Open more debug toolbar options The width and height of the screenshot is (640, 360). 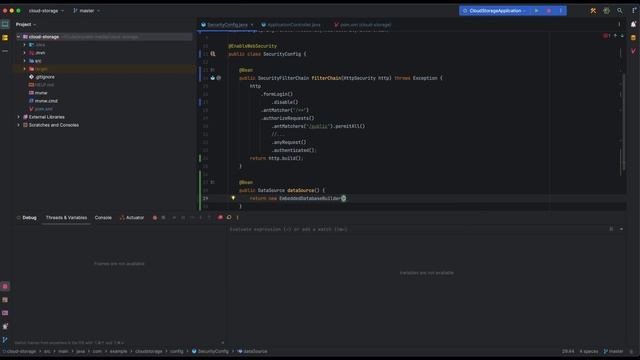(238, 218)
